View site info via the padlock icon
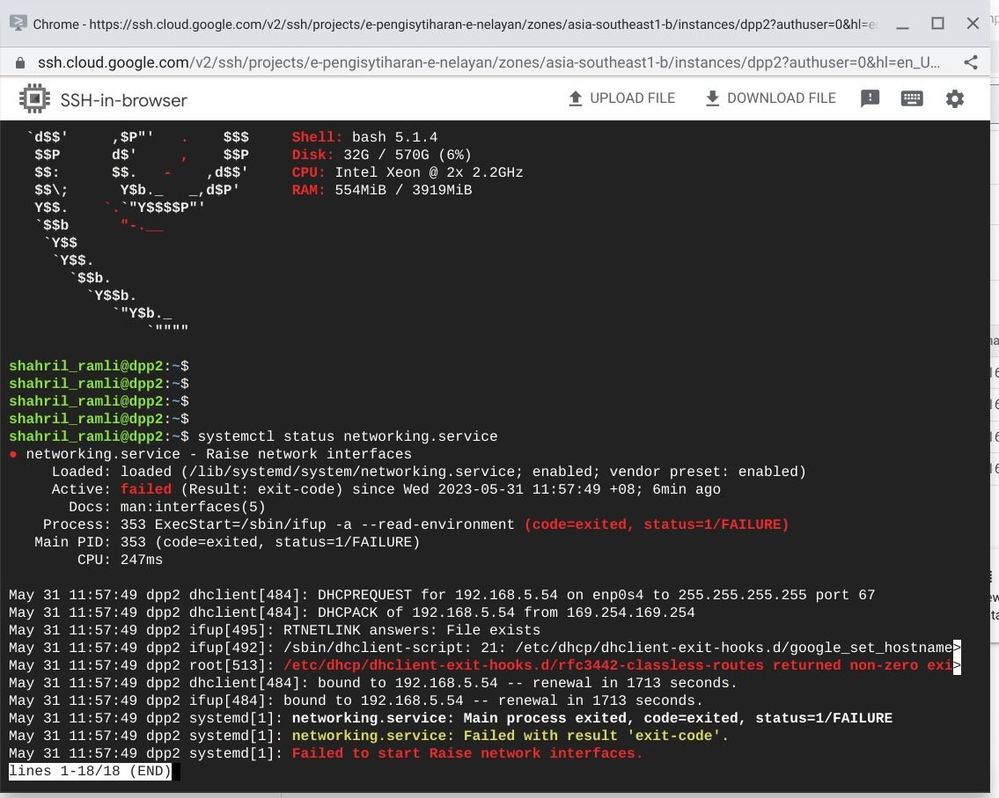The image size is (999, 798). [20, 62]
